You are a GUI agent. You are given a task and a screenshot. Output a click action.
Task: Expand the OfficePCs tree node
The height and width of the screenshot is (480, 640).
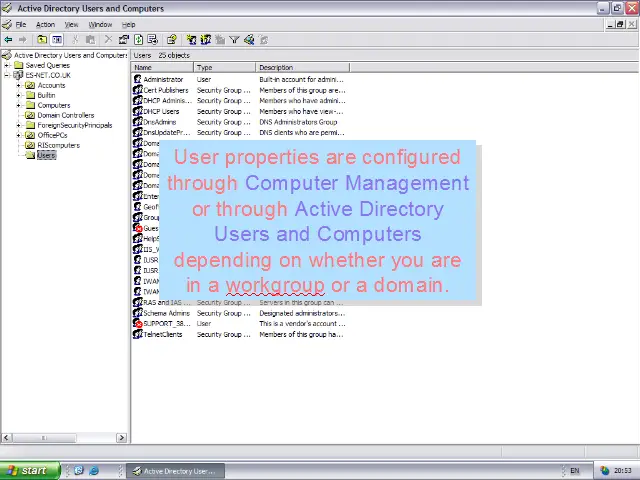(x=18, y=135)
